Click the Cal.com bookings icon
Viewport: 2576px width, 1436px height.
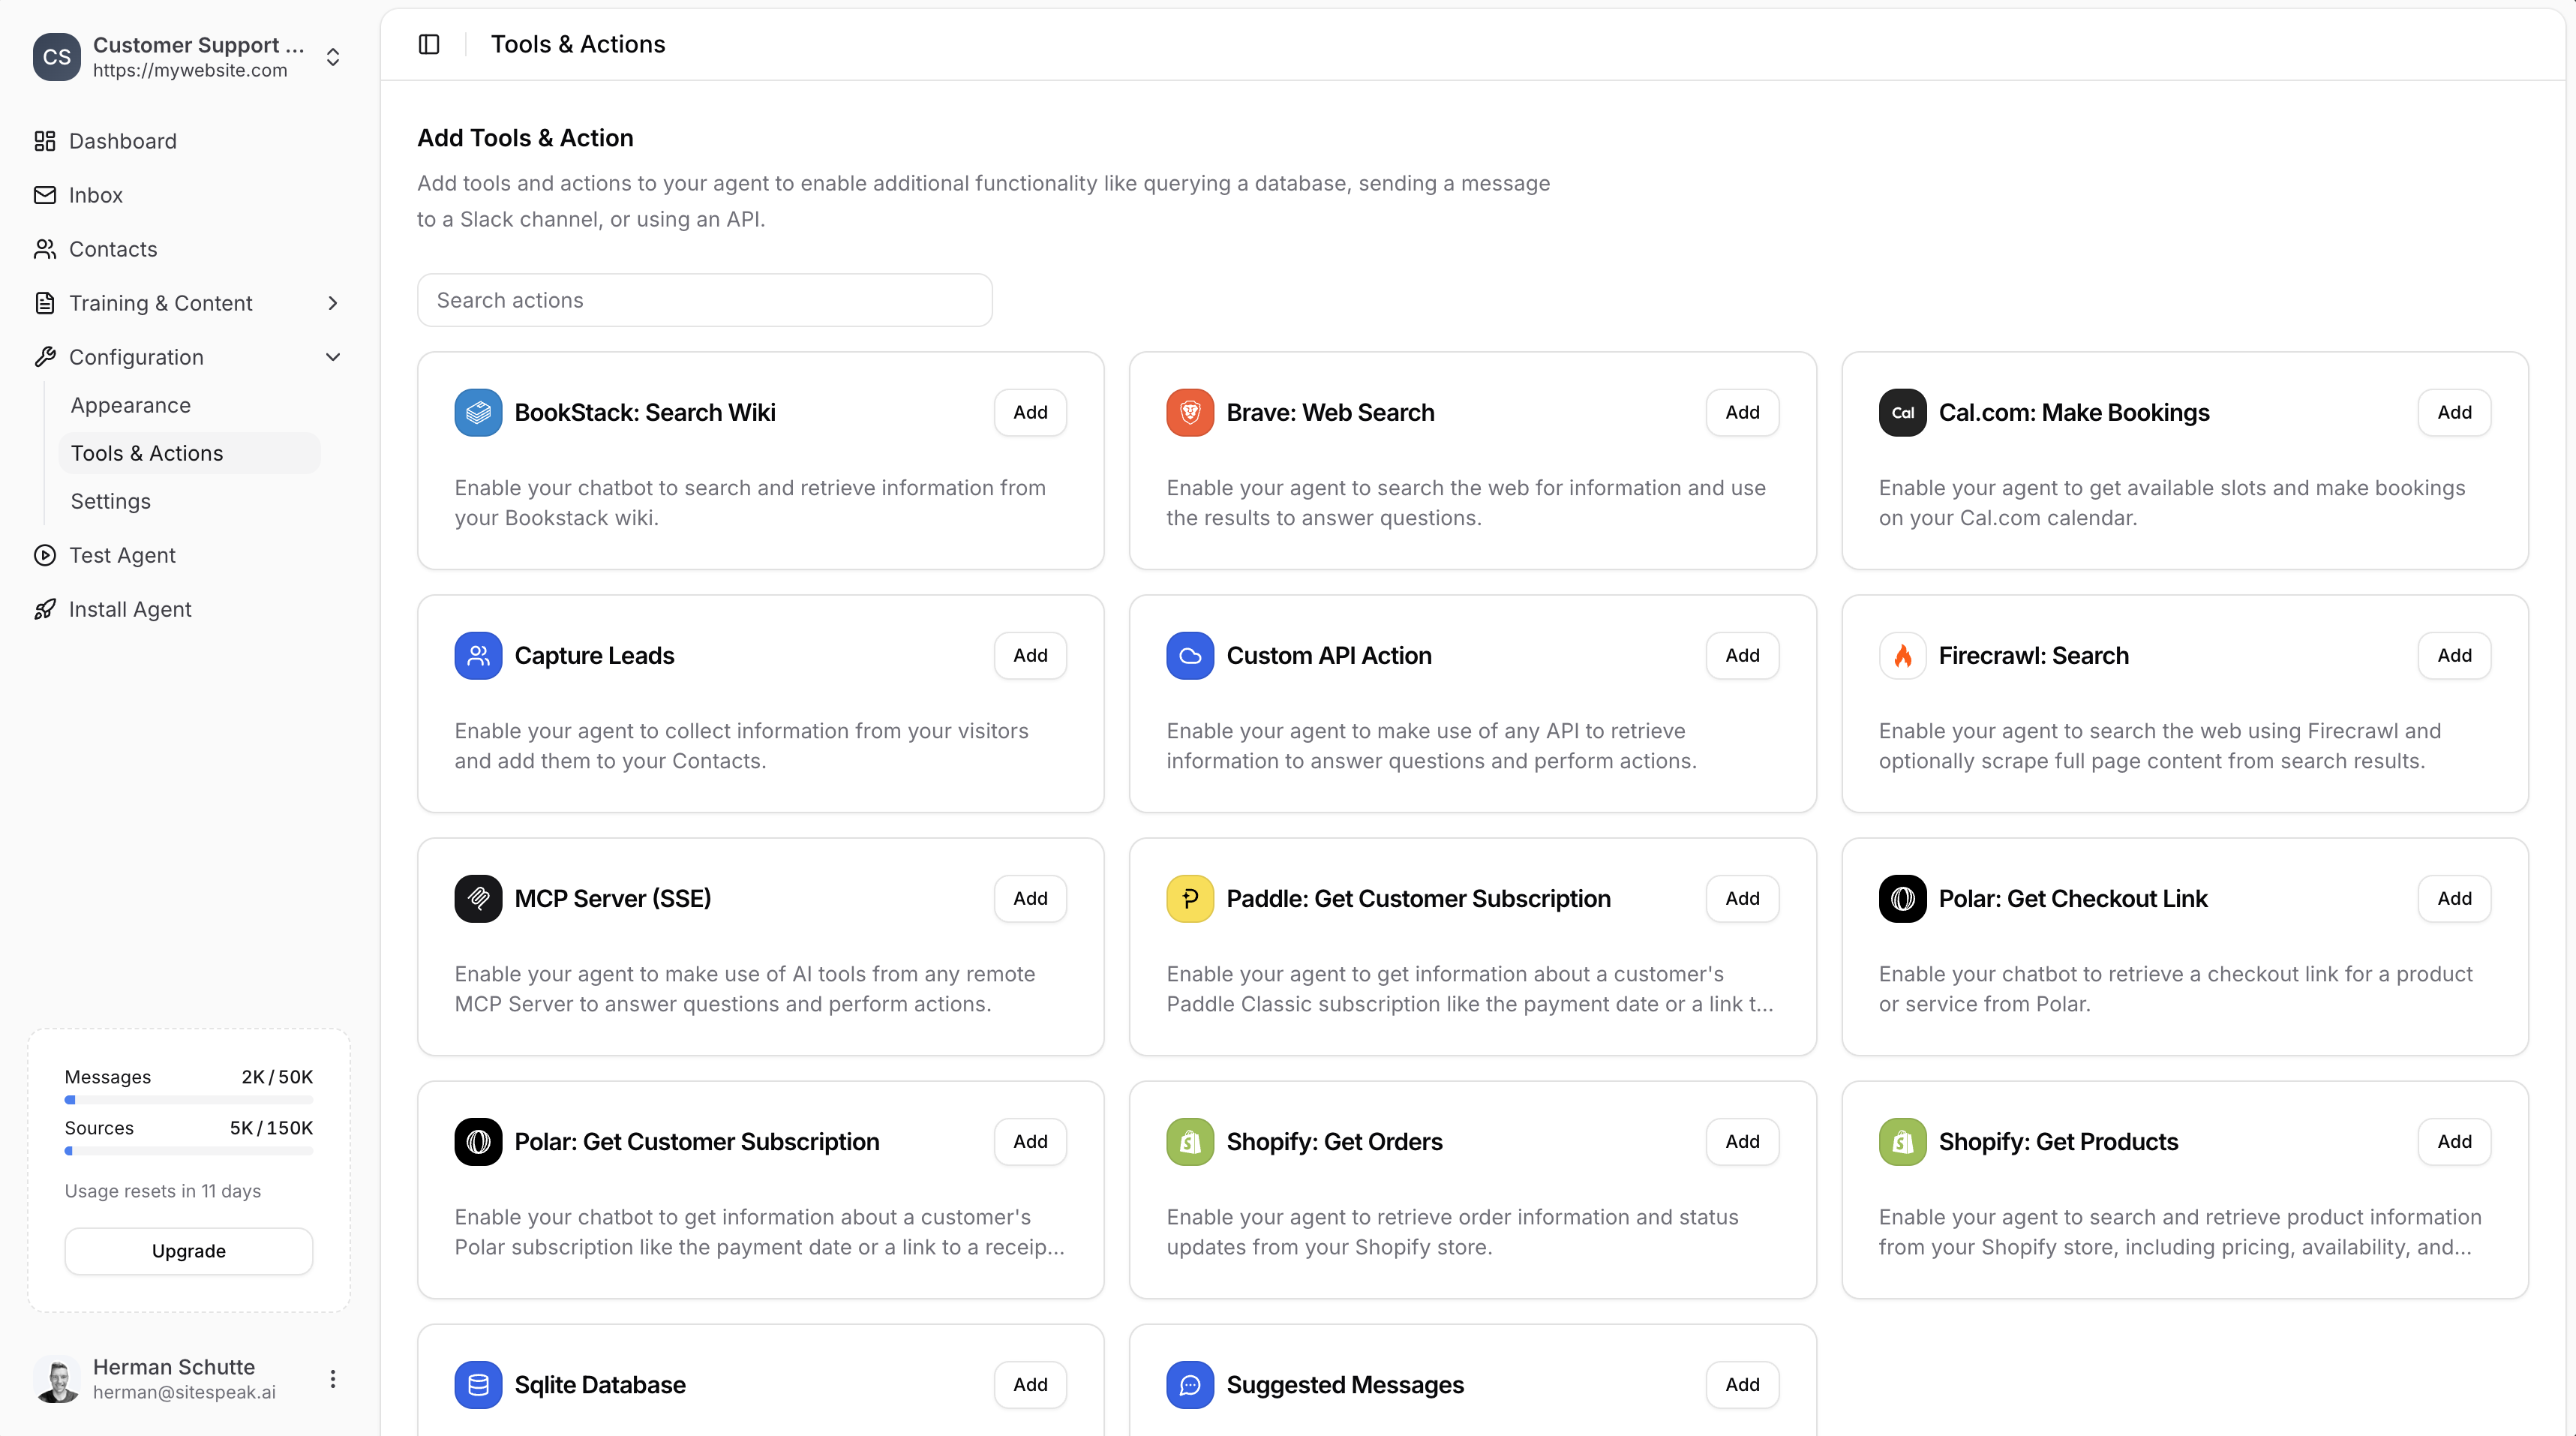1902,411
